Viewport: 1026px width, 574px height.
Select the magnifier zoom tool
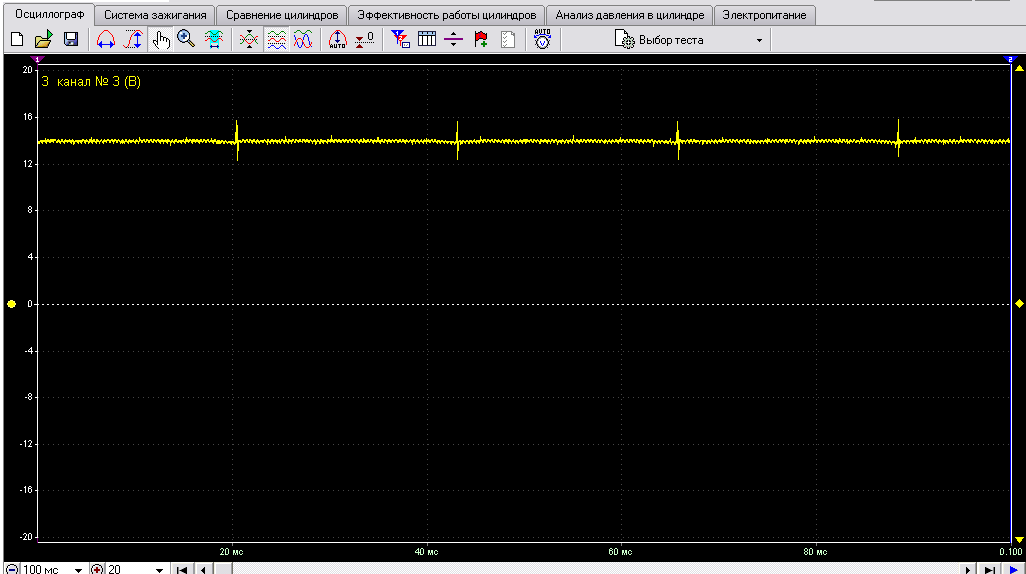(186, 40)
